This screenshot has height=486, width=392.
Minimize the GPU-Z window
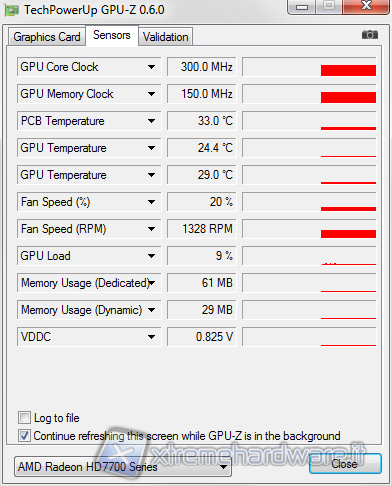pyautogui.click(x=302, y=7)
